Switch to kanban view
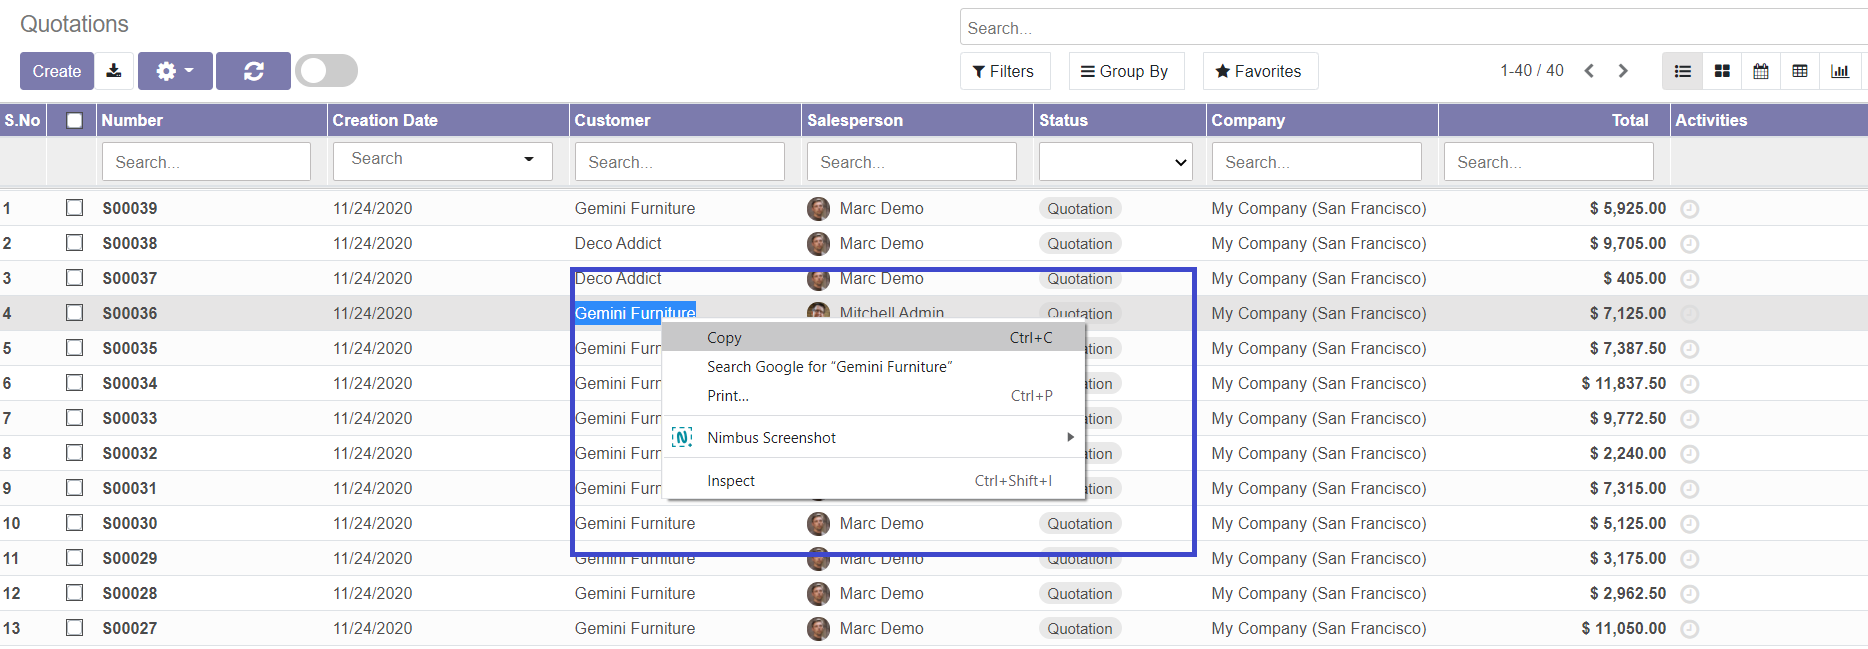 pyautogui.click(x=1722, y=71)
